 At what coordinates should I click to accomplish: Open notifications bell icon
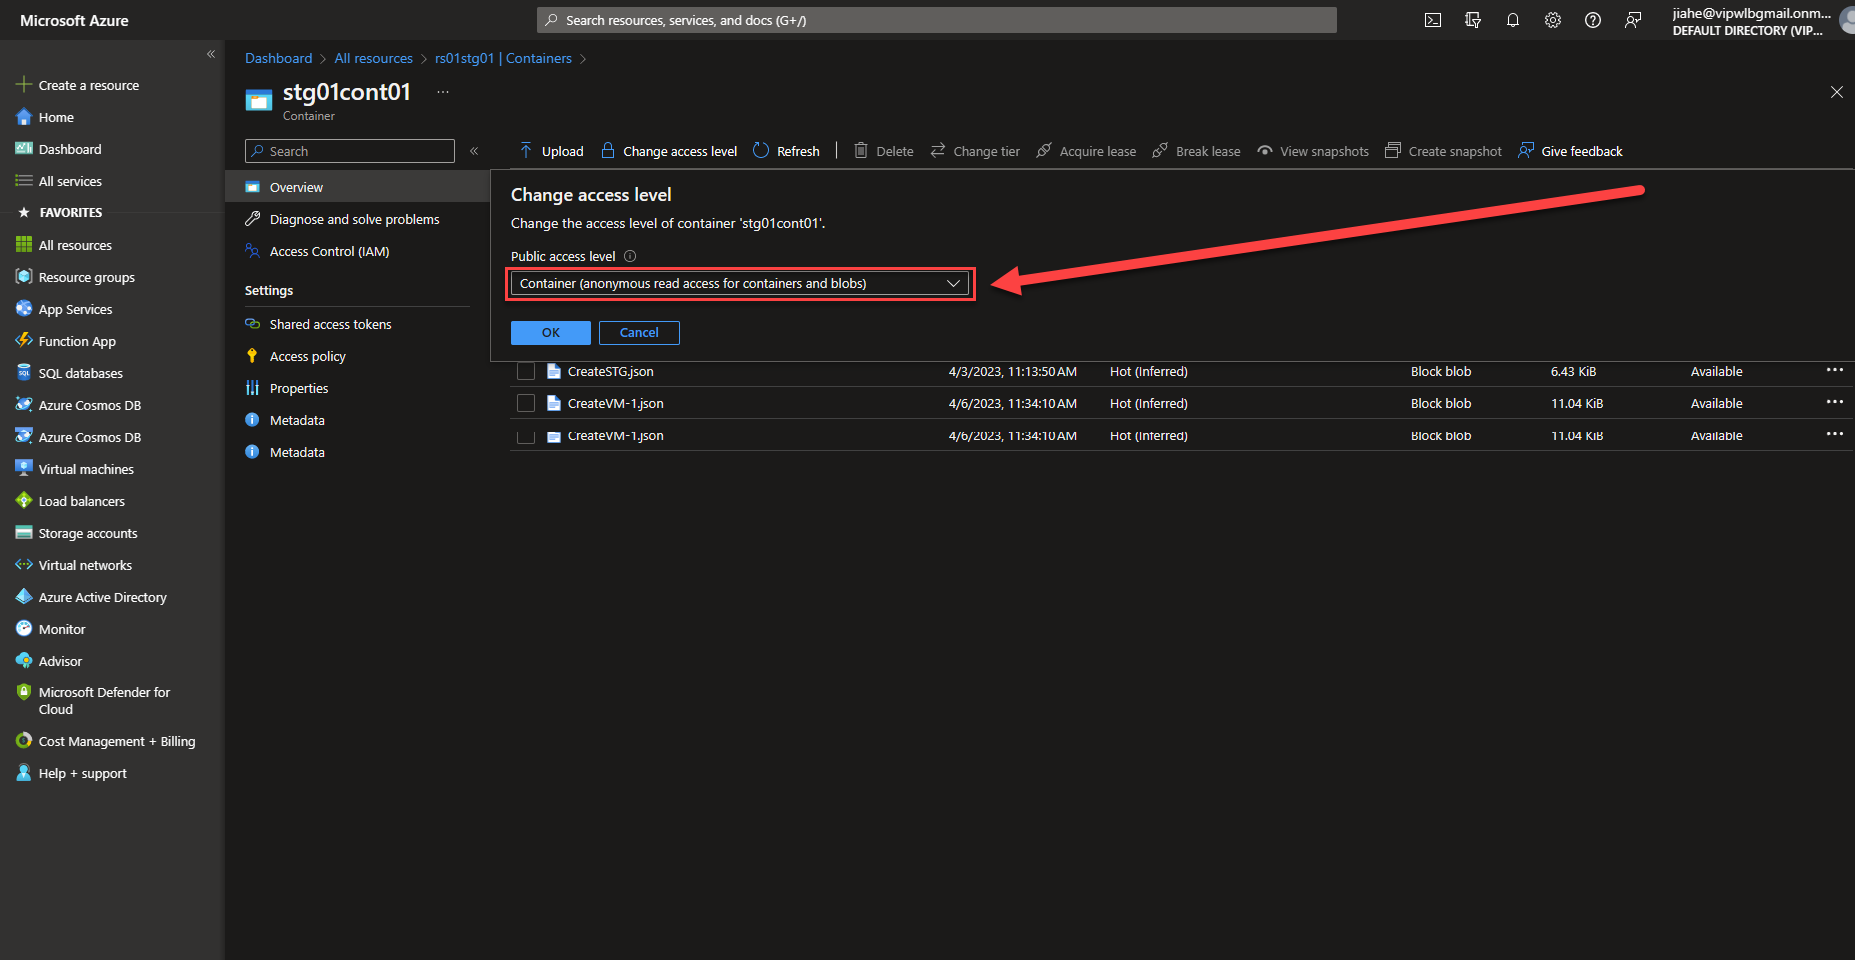pos(1513,20)
